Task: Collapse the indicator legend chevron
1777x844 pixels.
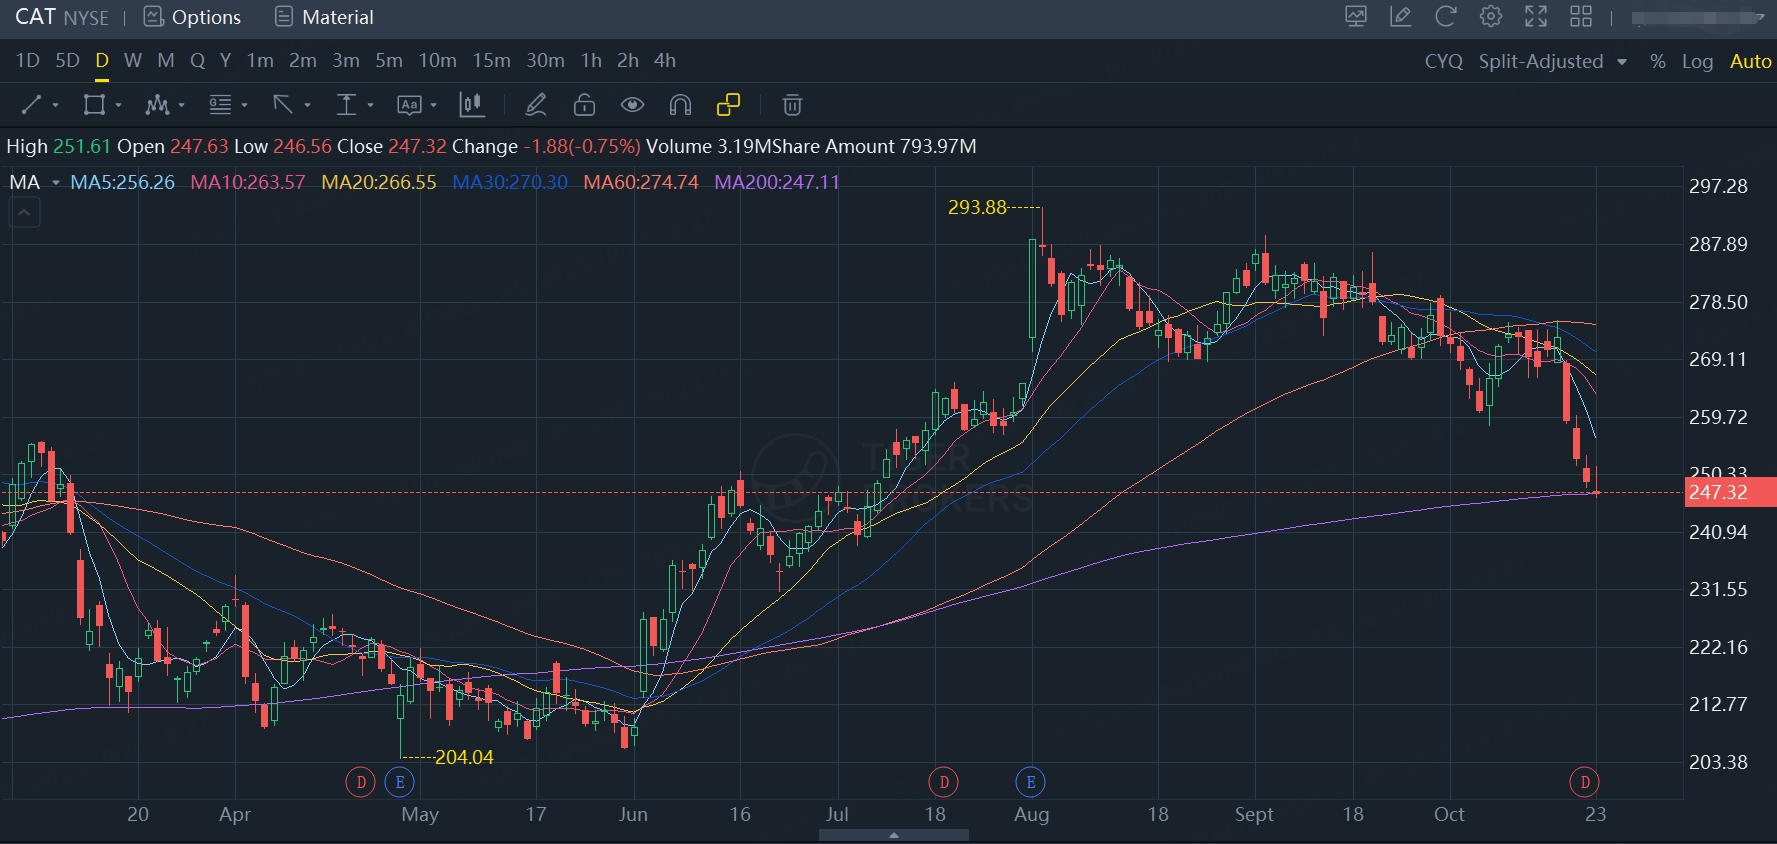Action: [25, 213]
